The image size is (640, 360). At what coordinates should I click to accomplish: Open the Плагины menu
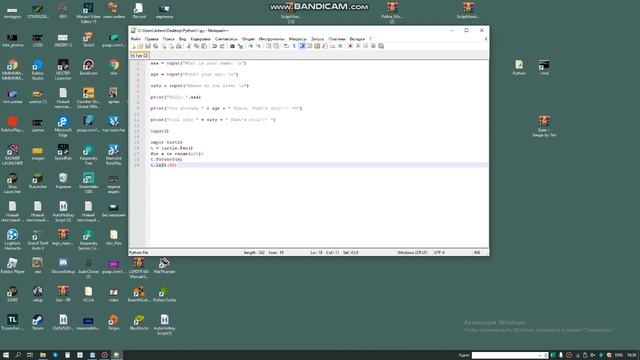[337, 39]
